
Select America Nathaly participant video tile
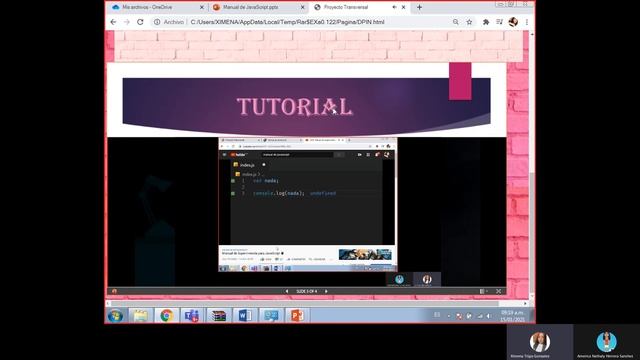pos(606,342)
